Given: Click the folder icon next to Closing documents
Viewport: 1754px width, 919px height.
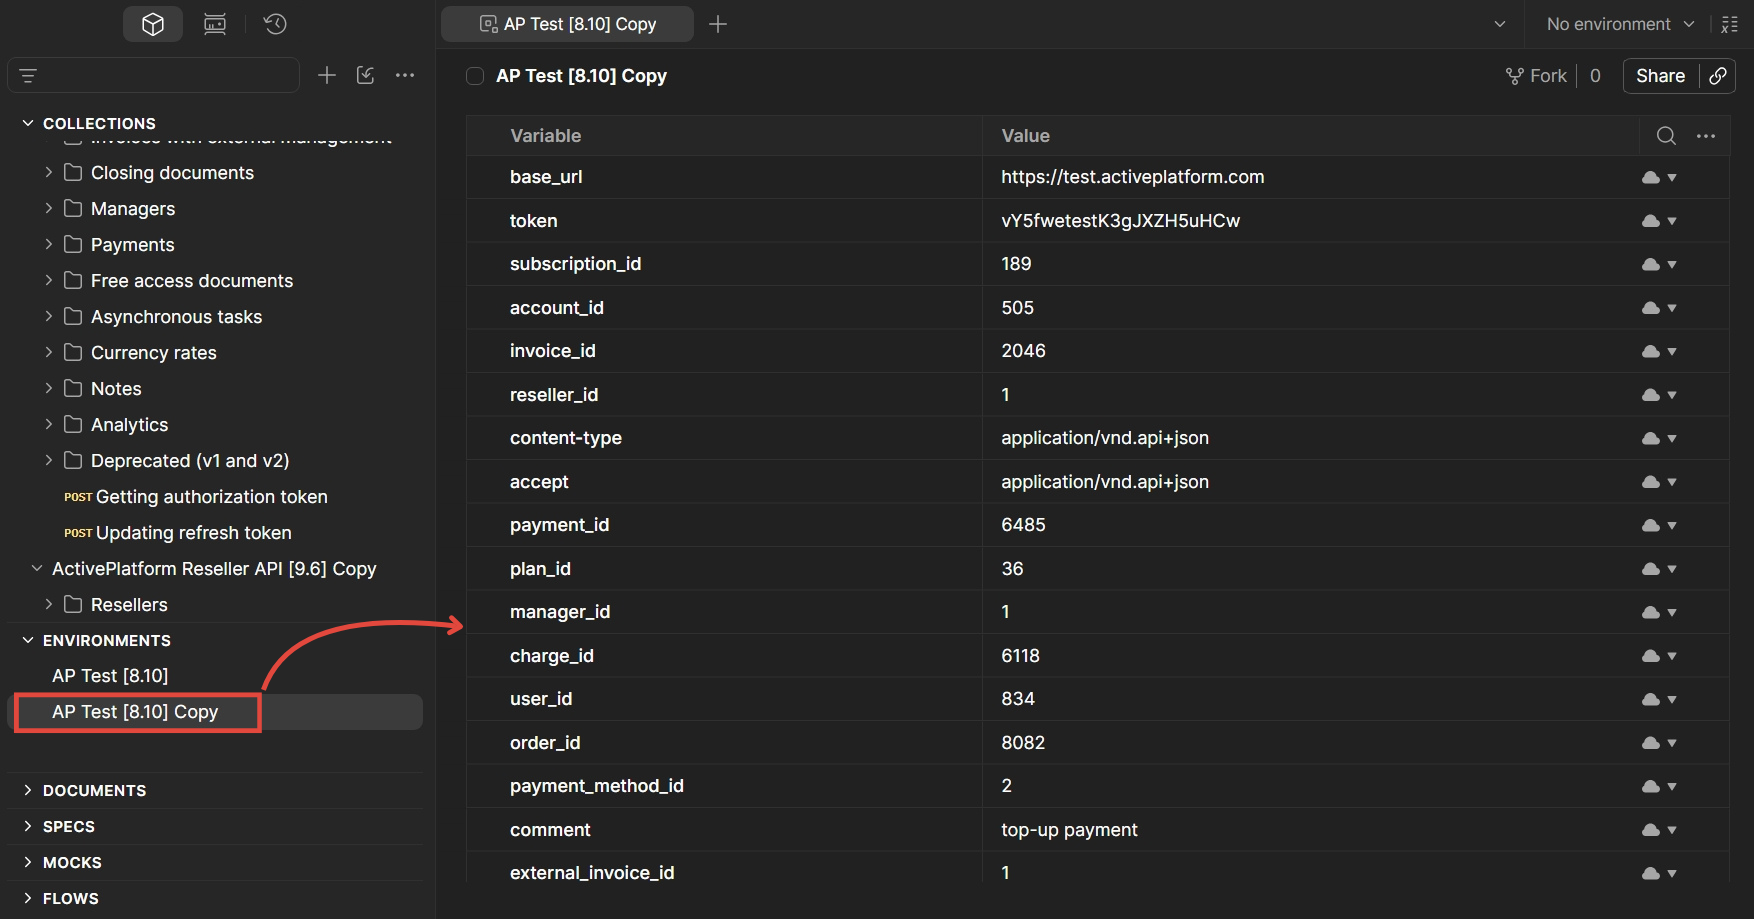Looking at the screenshot, I should (73, 172).
